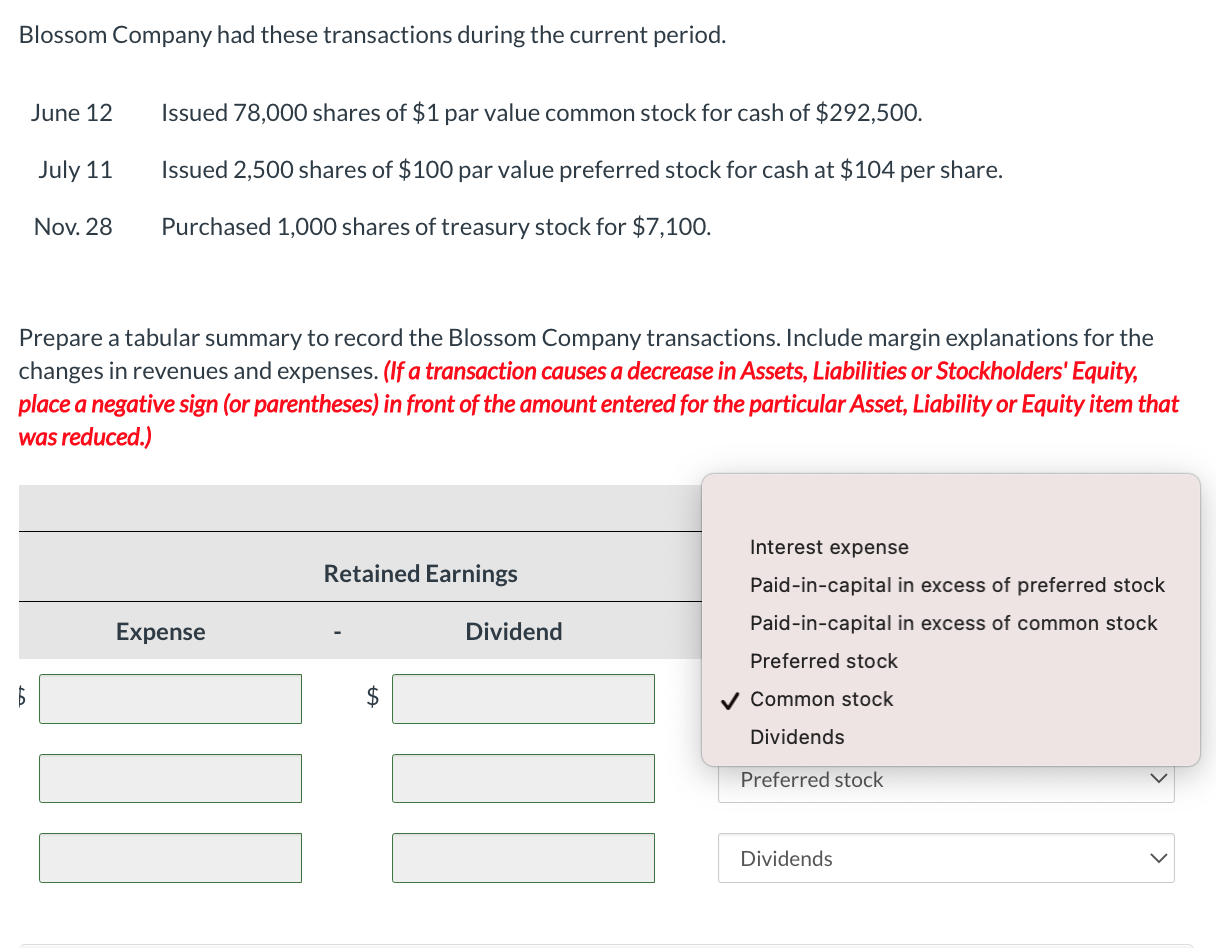Screen dimensions: 1216x948
Task: Open the Preferred stock dropdown
Action: tap(946, 779)
